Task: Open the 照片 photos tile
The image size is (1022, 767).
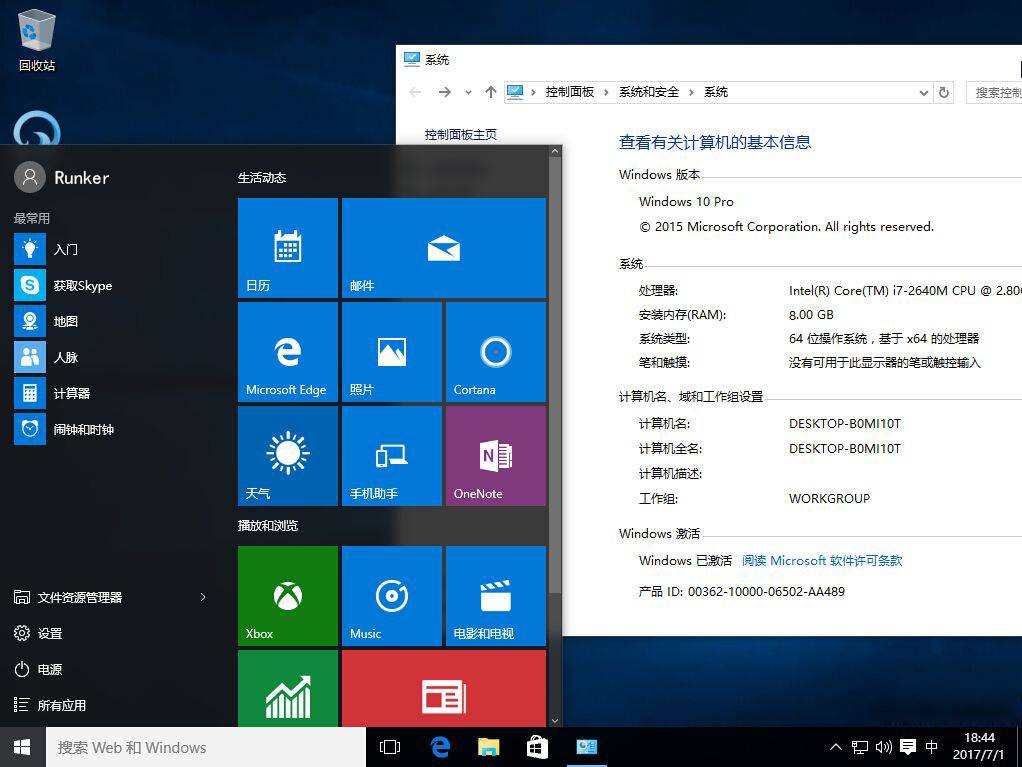Action: [x=392, y=352]
